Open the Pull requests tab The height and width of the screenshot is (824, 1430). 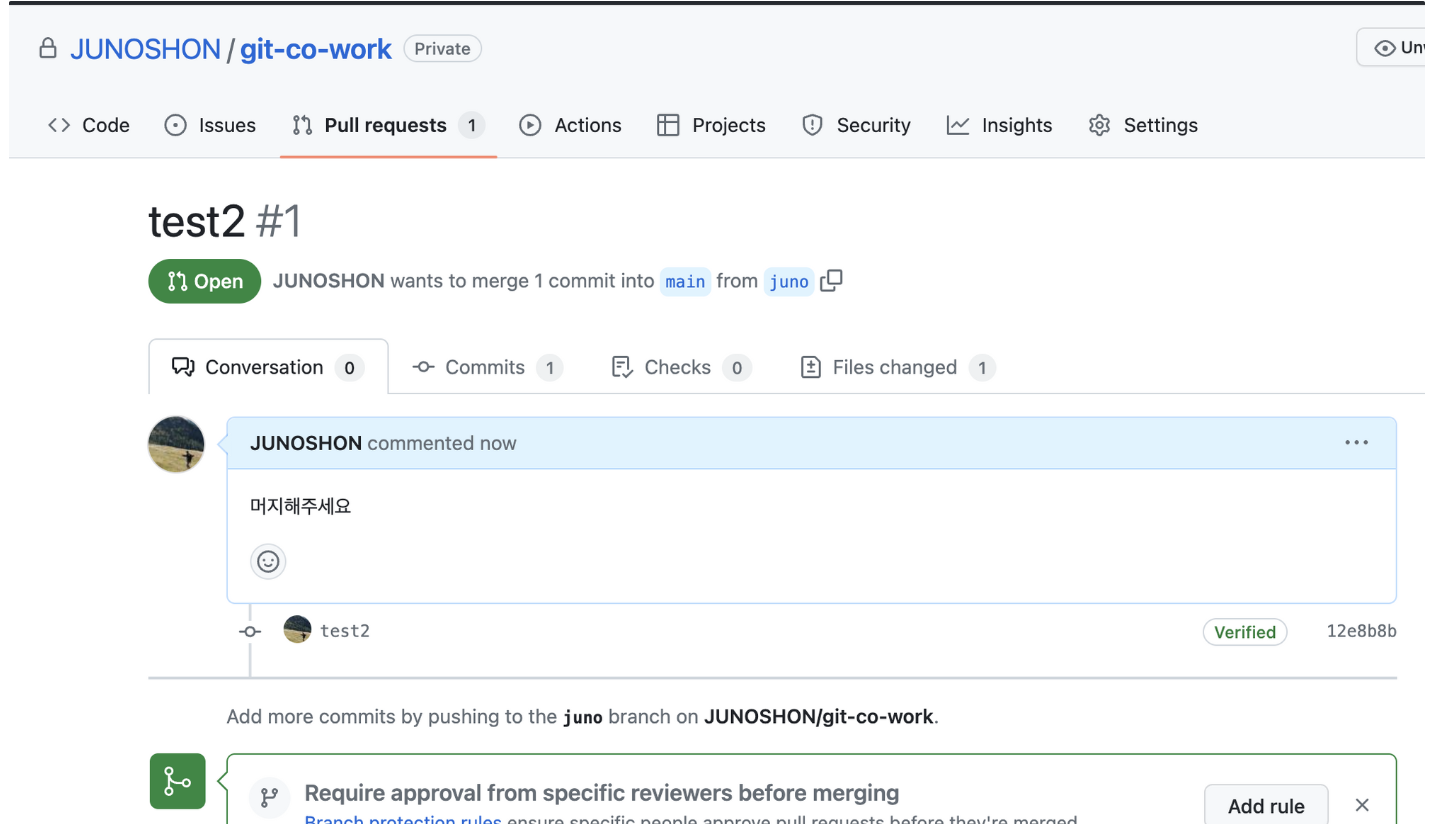coord(388,125)
